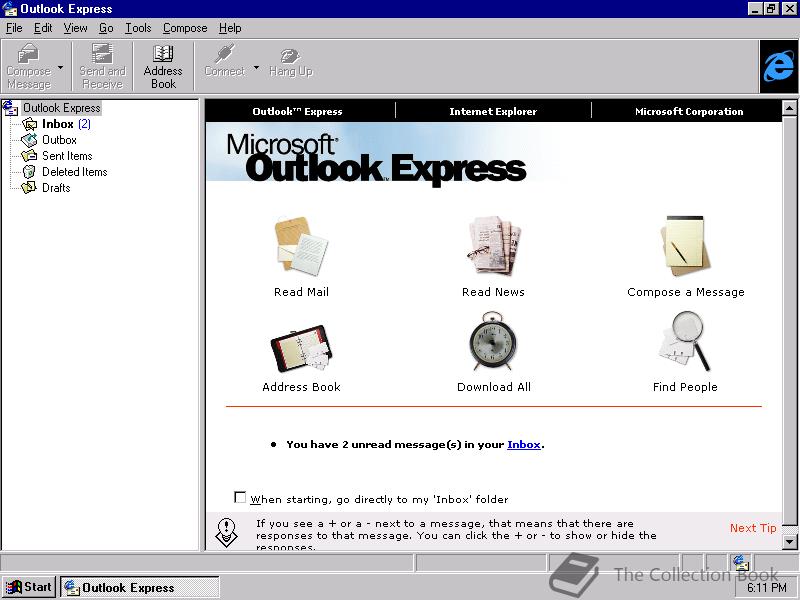This screenshot has height=600, width=800.
Task: Click the Next Tip link
Action: coord(753,528)
